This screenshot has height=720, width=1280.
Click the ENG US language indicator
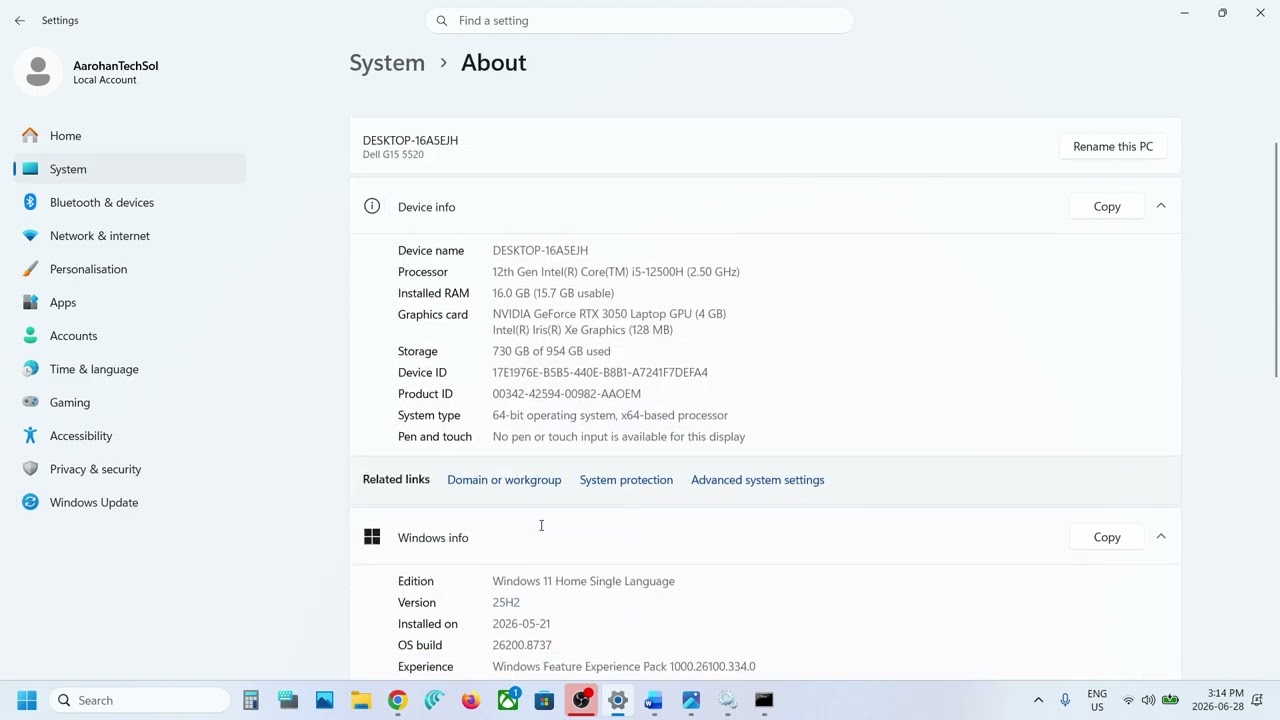coord(1097,700)
